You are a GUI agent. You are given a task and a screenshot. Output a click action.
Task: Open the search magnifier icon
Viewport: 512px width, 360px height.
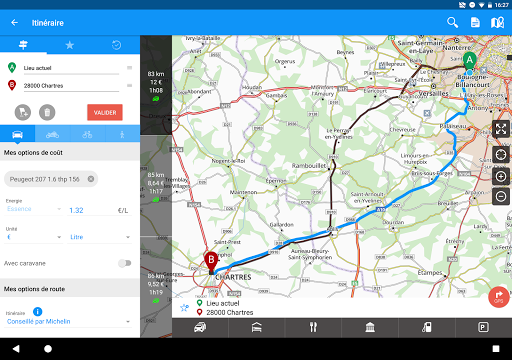(x=452, y=23)
